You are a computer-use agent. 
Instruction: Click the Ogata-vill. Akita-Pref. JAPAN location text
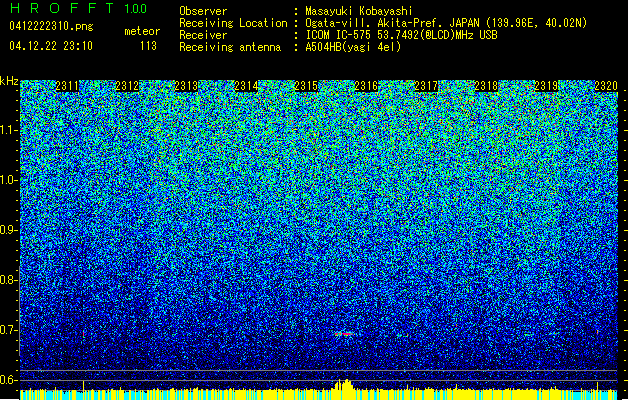tap(446, 23)
